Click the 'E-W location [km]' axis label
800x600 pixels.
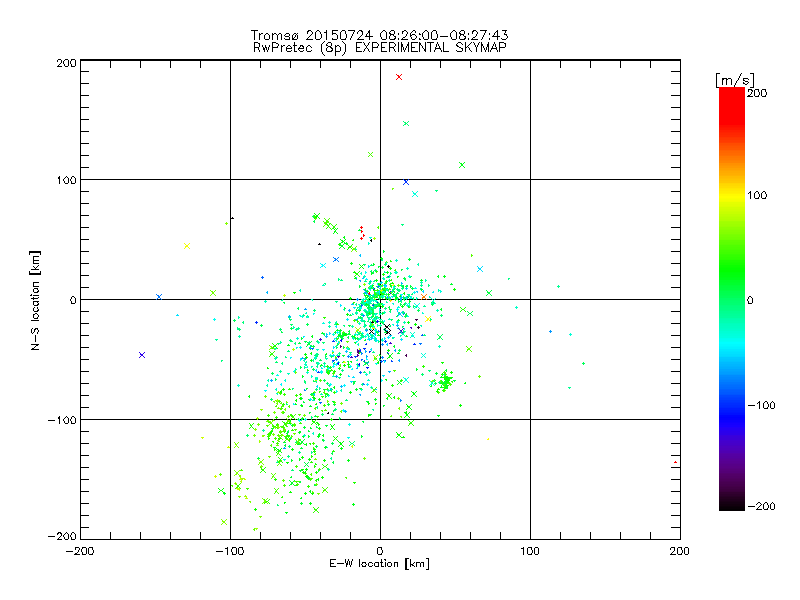coord(379,564)
